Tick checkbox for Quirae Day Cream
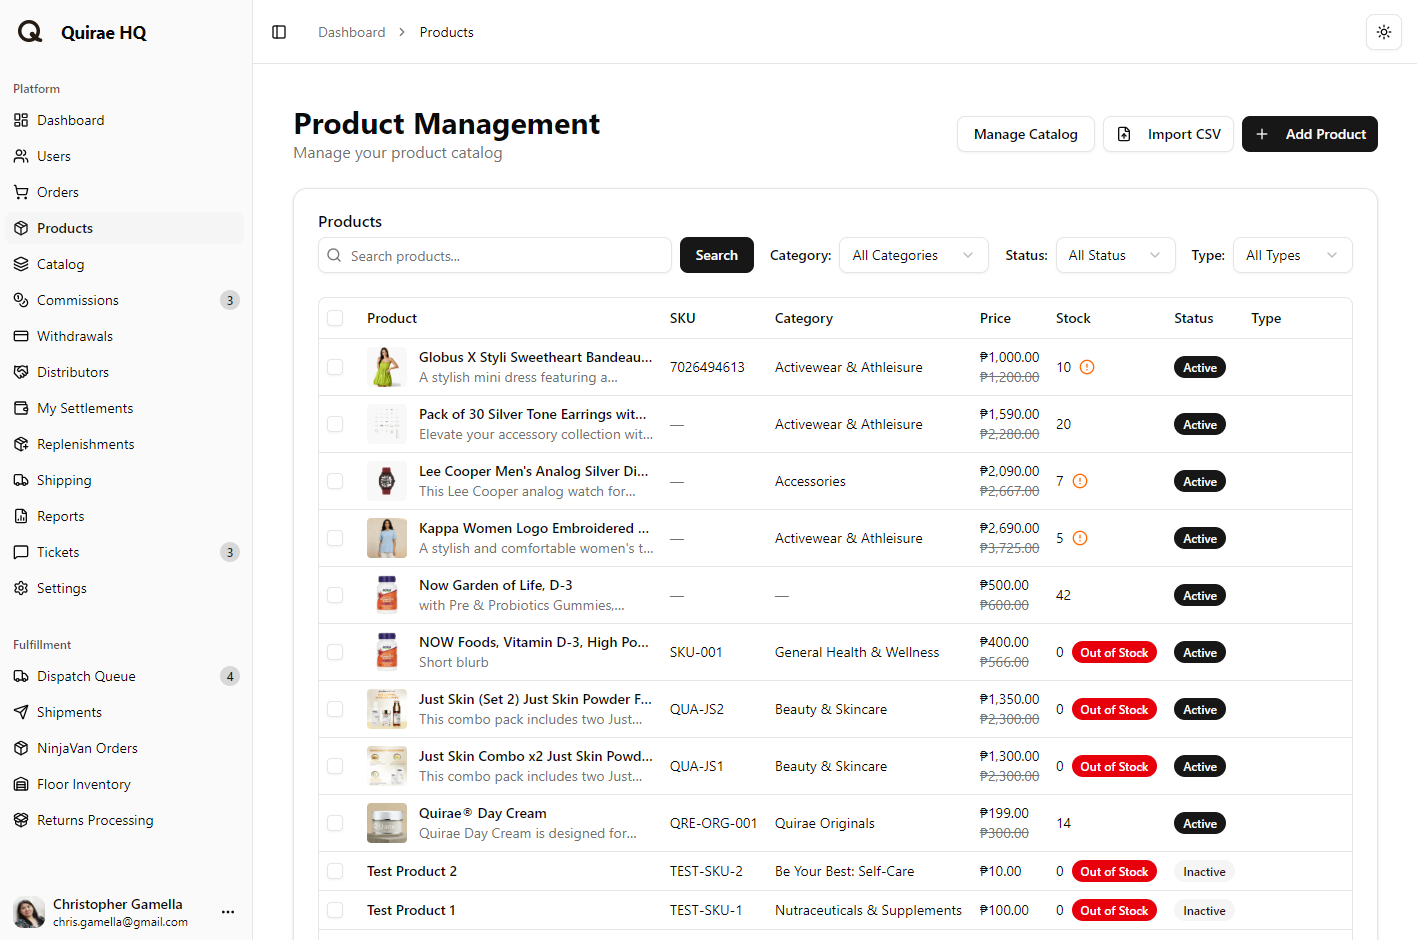 tap(335, 823)
